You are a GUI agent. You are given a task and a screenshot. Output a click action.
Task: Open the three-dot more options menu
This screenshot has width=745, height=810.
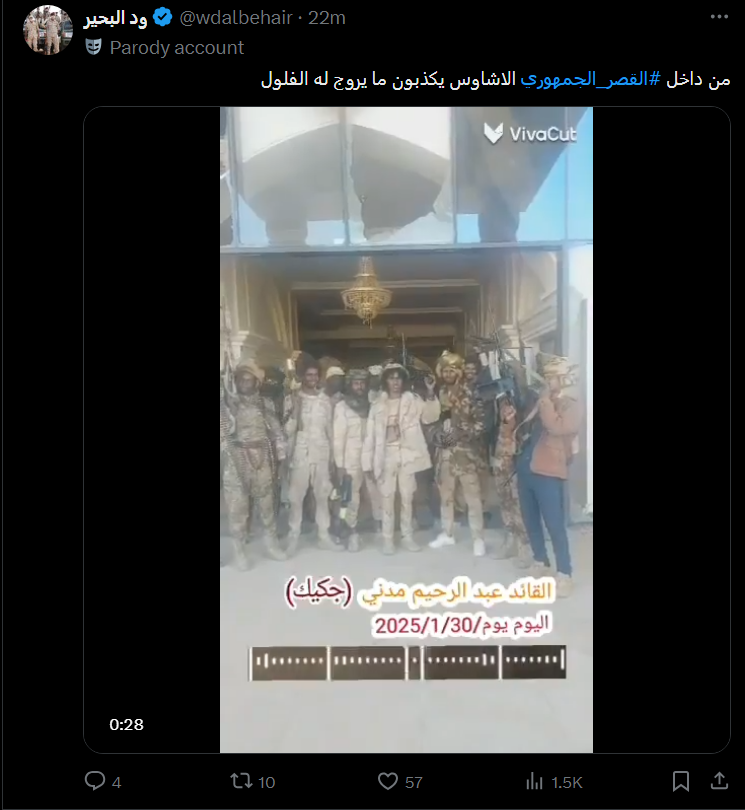pos(719,17)
